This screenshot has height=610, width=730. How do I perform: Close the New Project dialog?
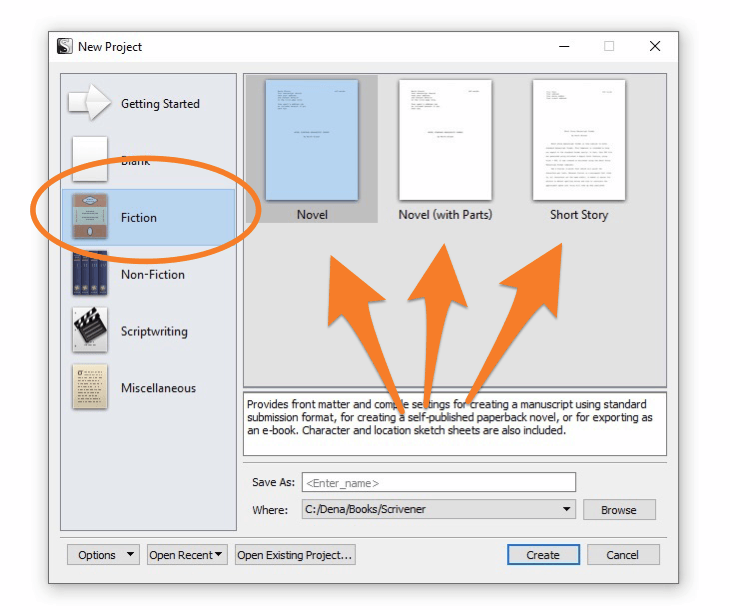click(655, 46)
